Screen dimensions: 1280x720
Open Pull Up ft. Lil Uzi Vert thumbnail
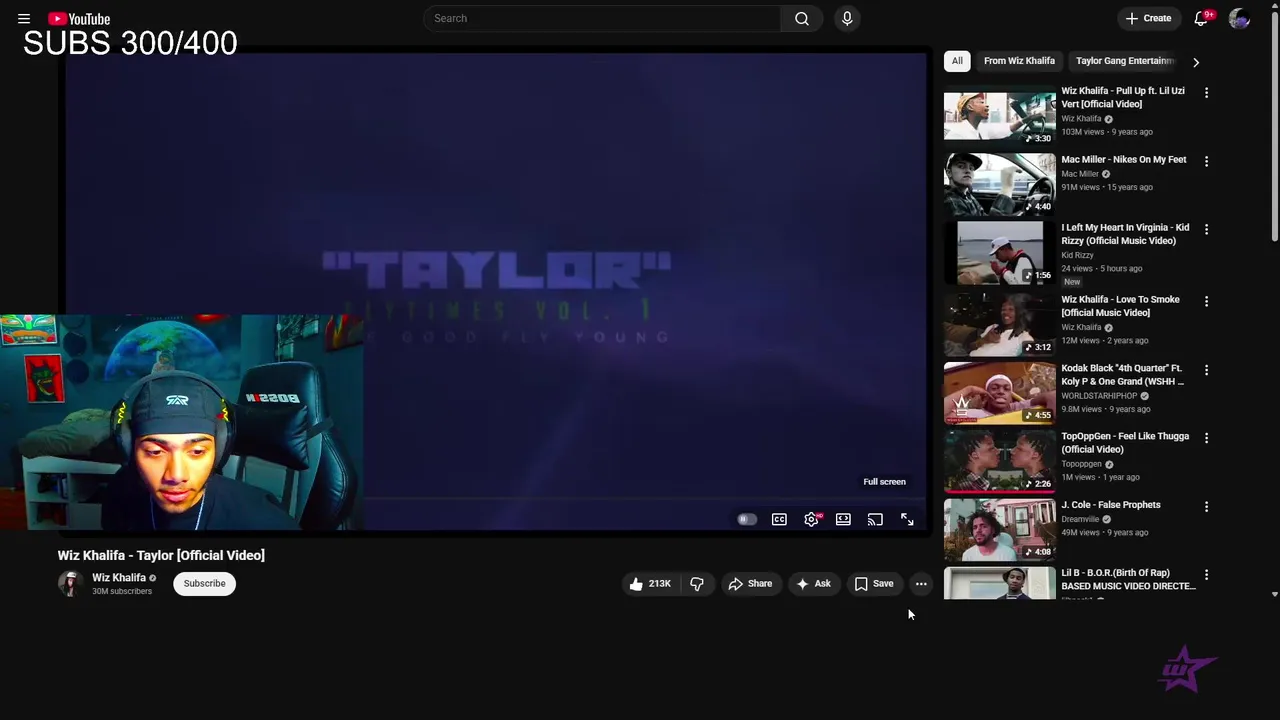[999, 117]
